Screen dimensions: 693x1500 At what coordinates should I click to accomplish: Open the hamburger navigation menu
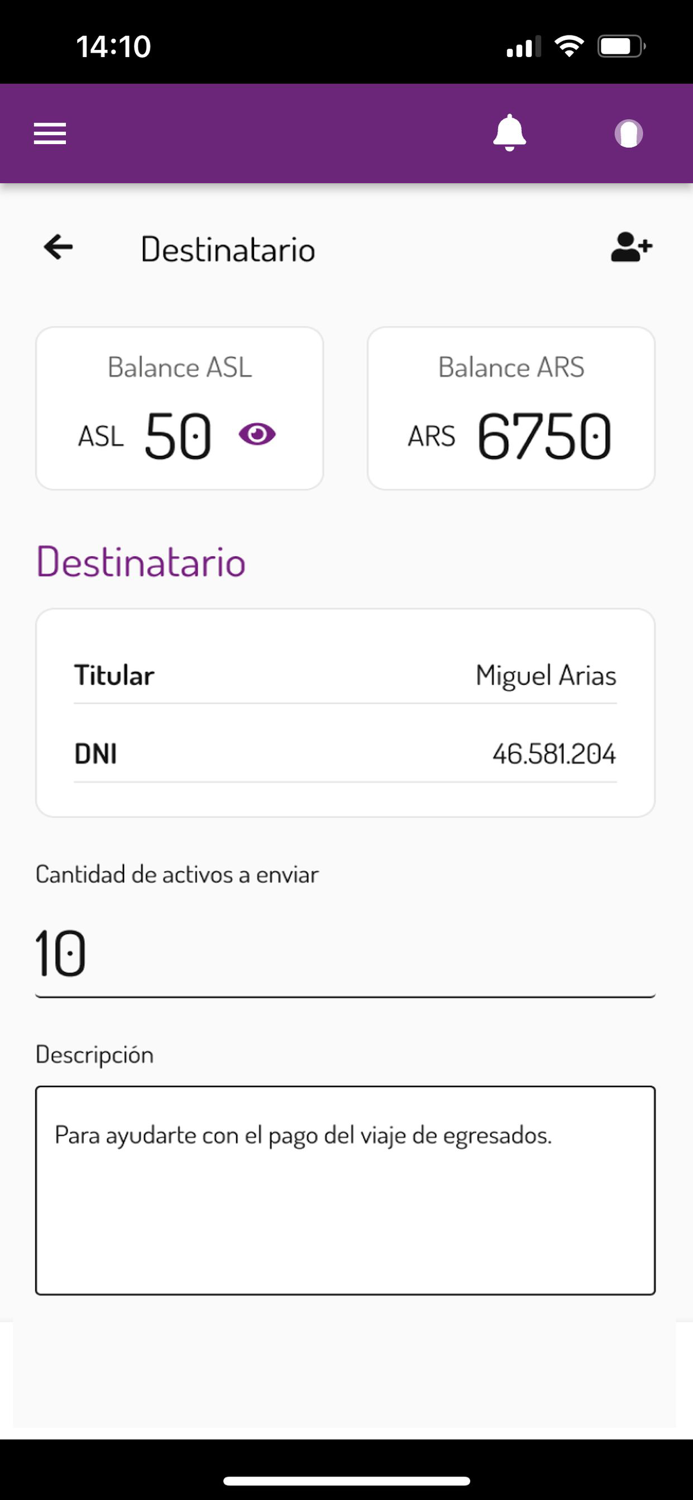pyautogui.click(x=49, y=133)
